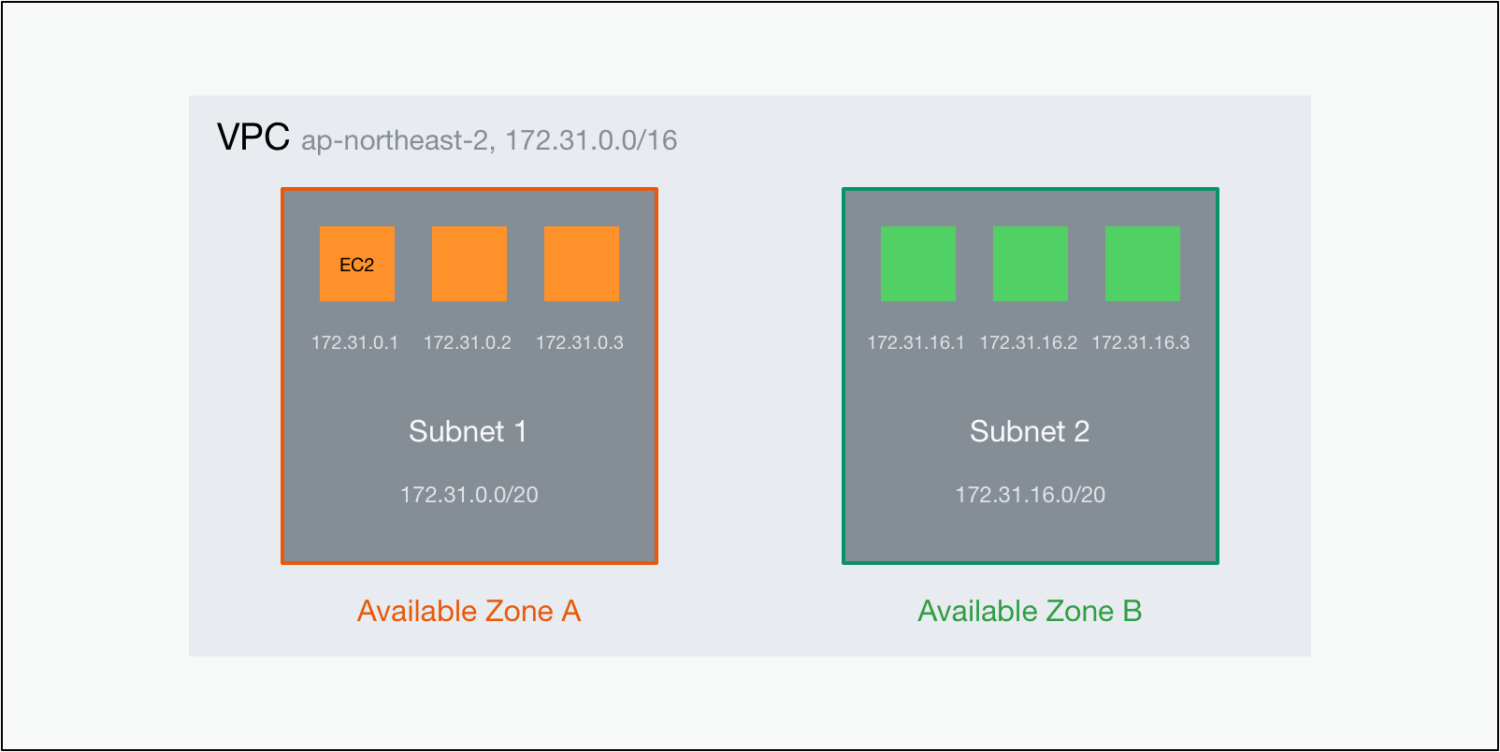Click the ap-northeast-2 region text
This screenshot has height=752, width=1500.
click(395, 141)
